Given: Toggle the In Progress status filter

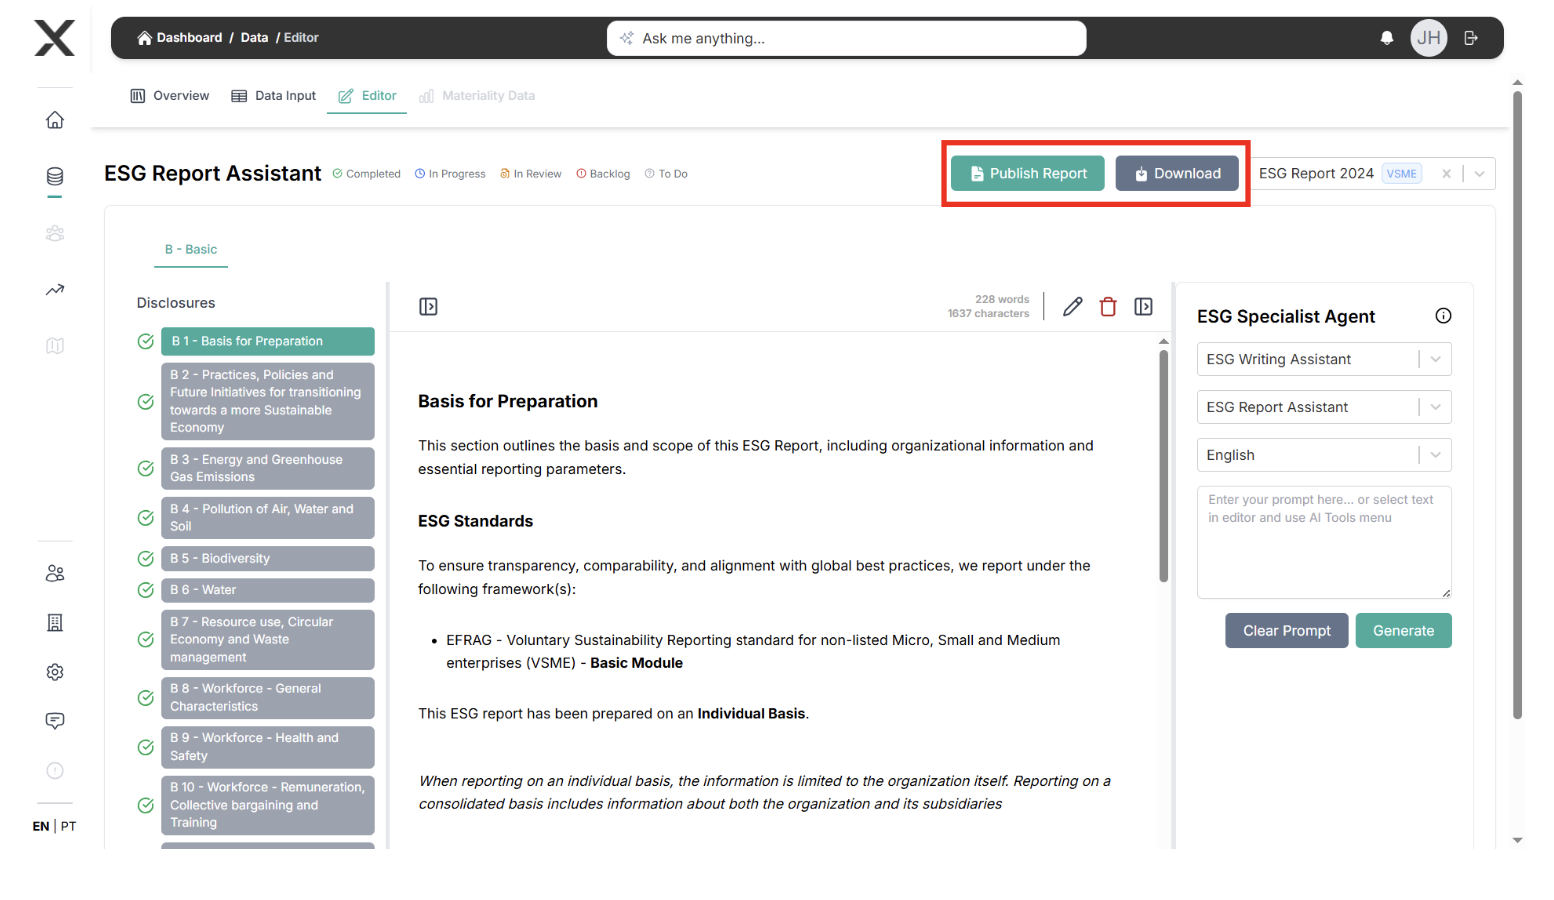Looking at the screenshot, I should point(450,174).
